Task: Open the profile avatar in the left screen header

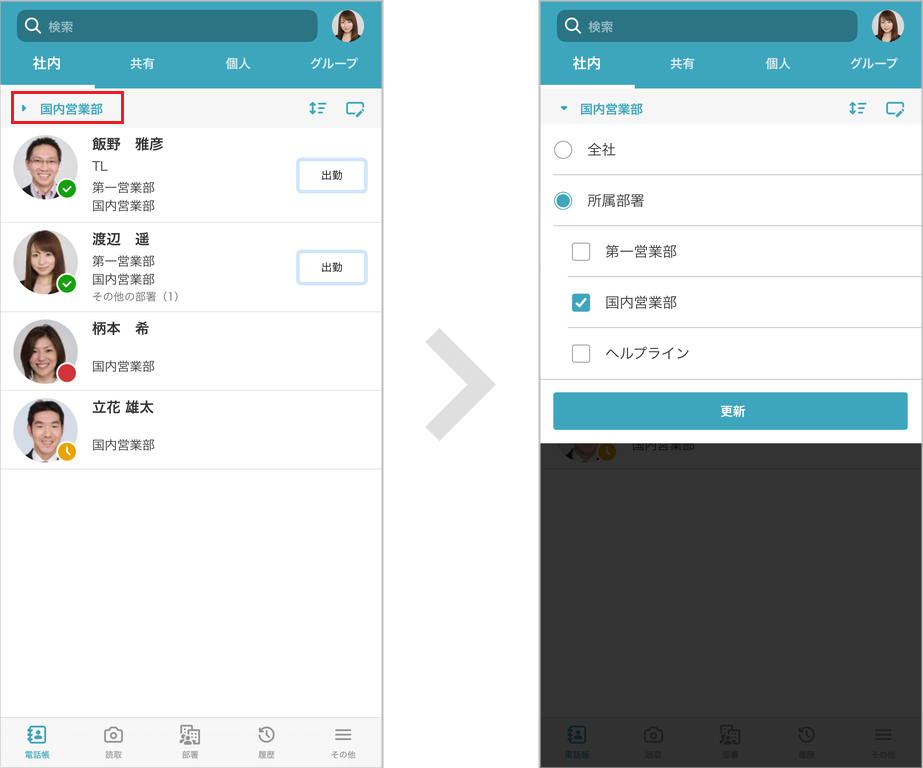Action: tap(348, 26)
